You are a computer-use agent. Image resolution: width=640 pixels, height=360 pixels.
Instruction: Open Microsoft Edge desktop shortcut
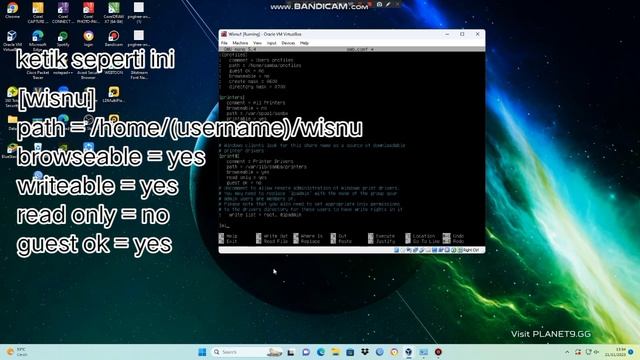(38, 40)
